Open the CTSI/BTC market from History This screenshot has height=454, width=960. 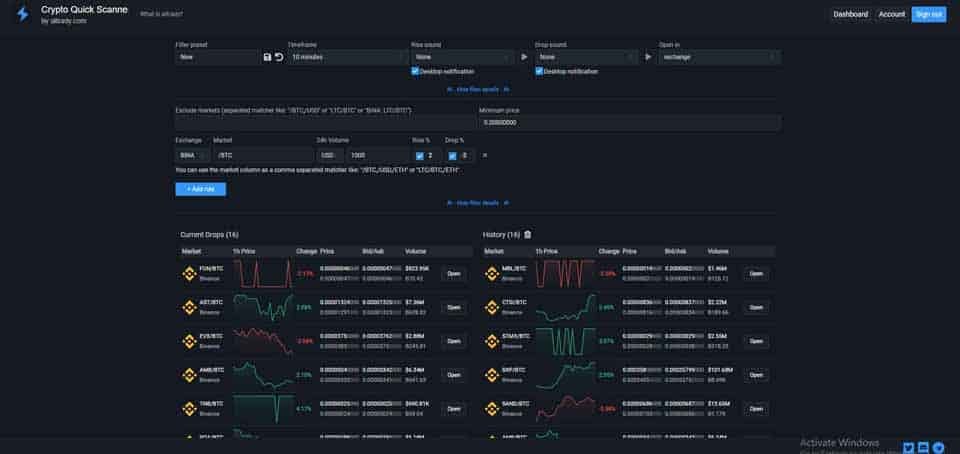[756, 307]
